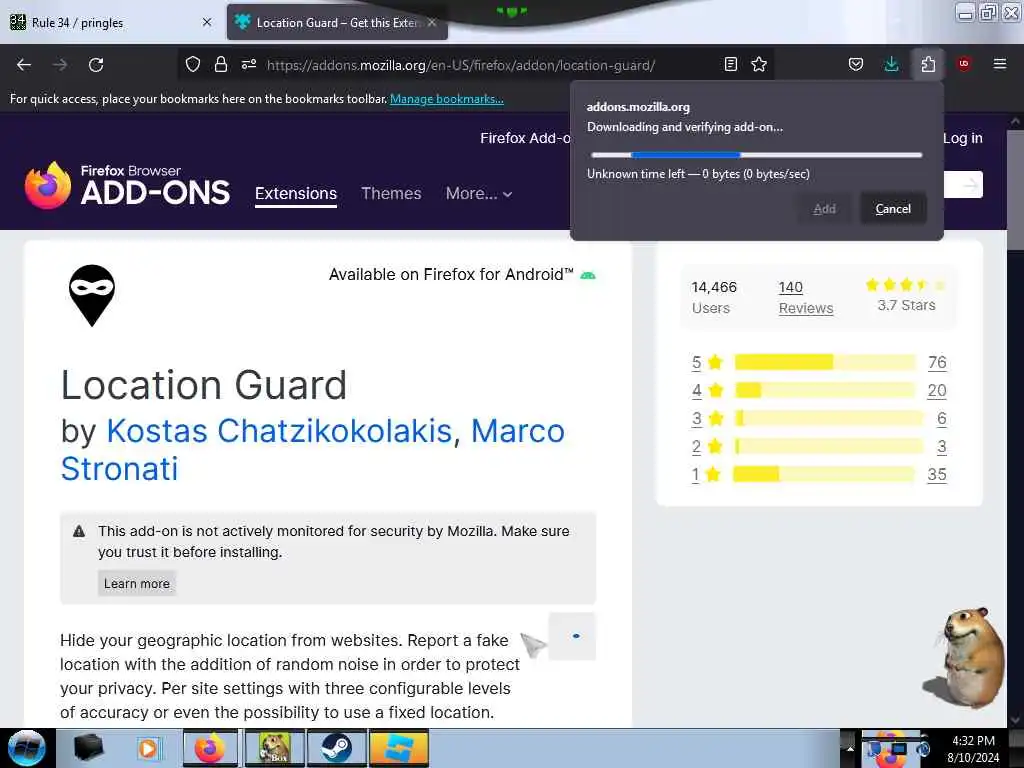
Task: Switch to Rule 34 / pringles tab
Action: [111, 23]
